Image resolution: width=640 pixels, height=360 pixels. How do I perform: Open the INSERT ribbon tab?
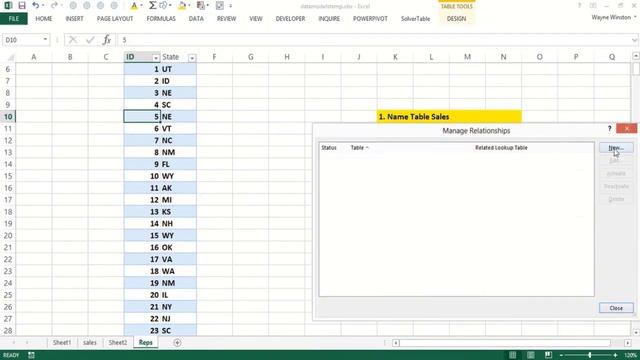[74, 19]
